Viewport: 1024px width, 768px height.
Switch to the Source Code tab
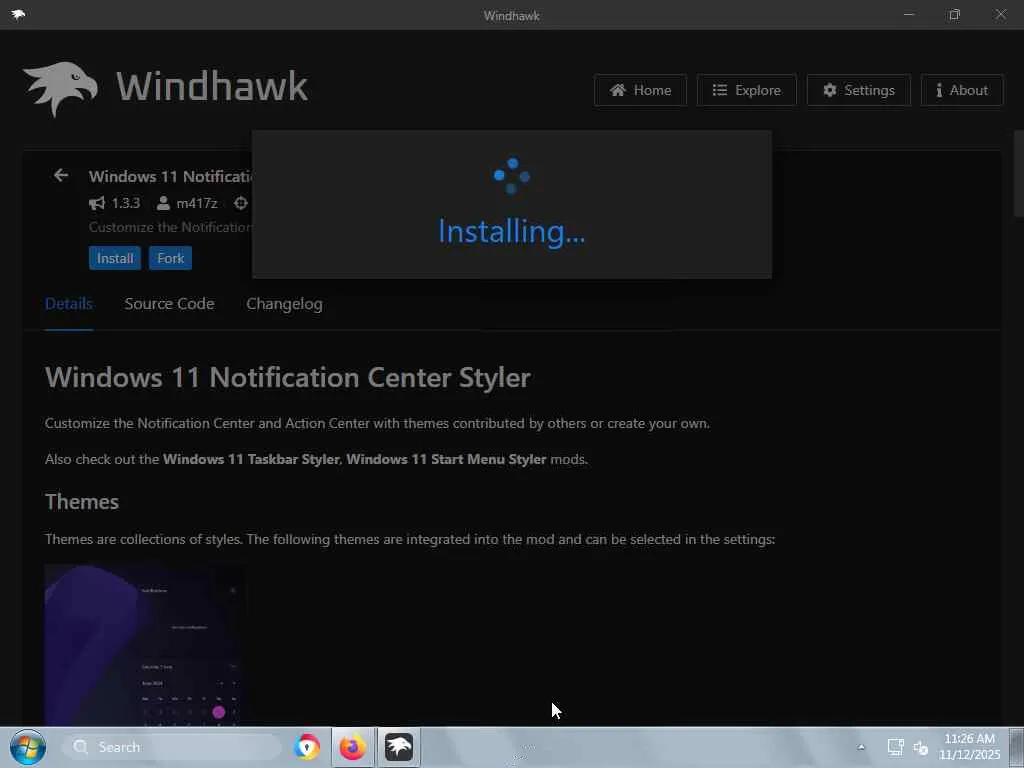tap(169, 304)
